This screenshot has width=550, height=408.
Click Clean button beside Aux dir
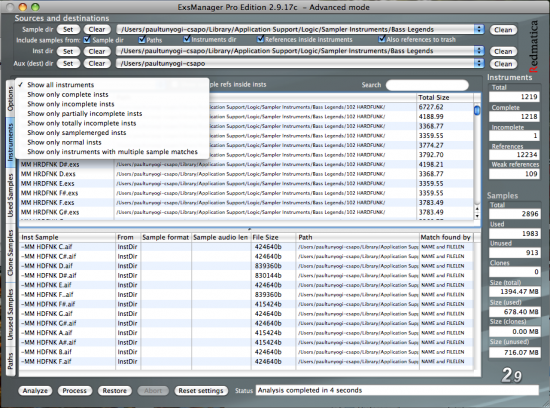pos(503,64)
